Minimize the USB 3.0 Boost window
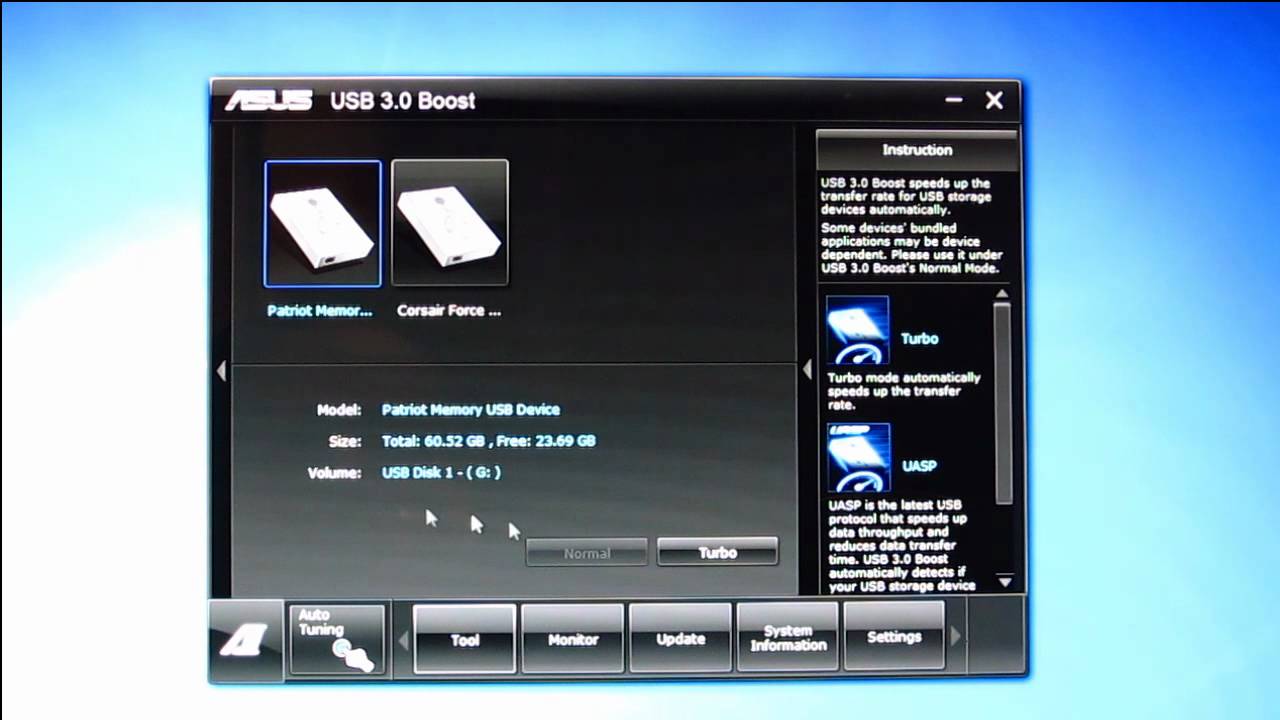This screenshot has width=1280, height=720. pyautogui.click(x=953, y=100)
